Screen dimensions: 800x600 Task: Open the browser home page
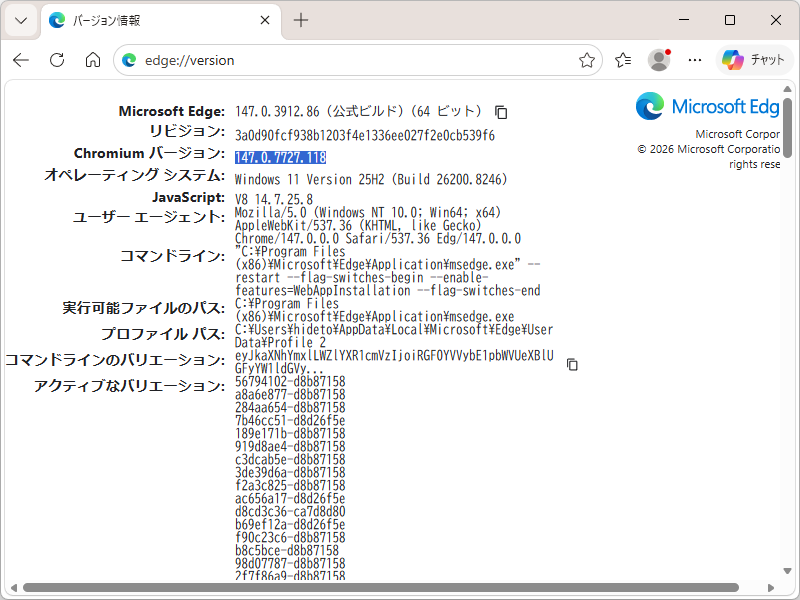tap(92, 60)
